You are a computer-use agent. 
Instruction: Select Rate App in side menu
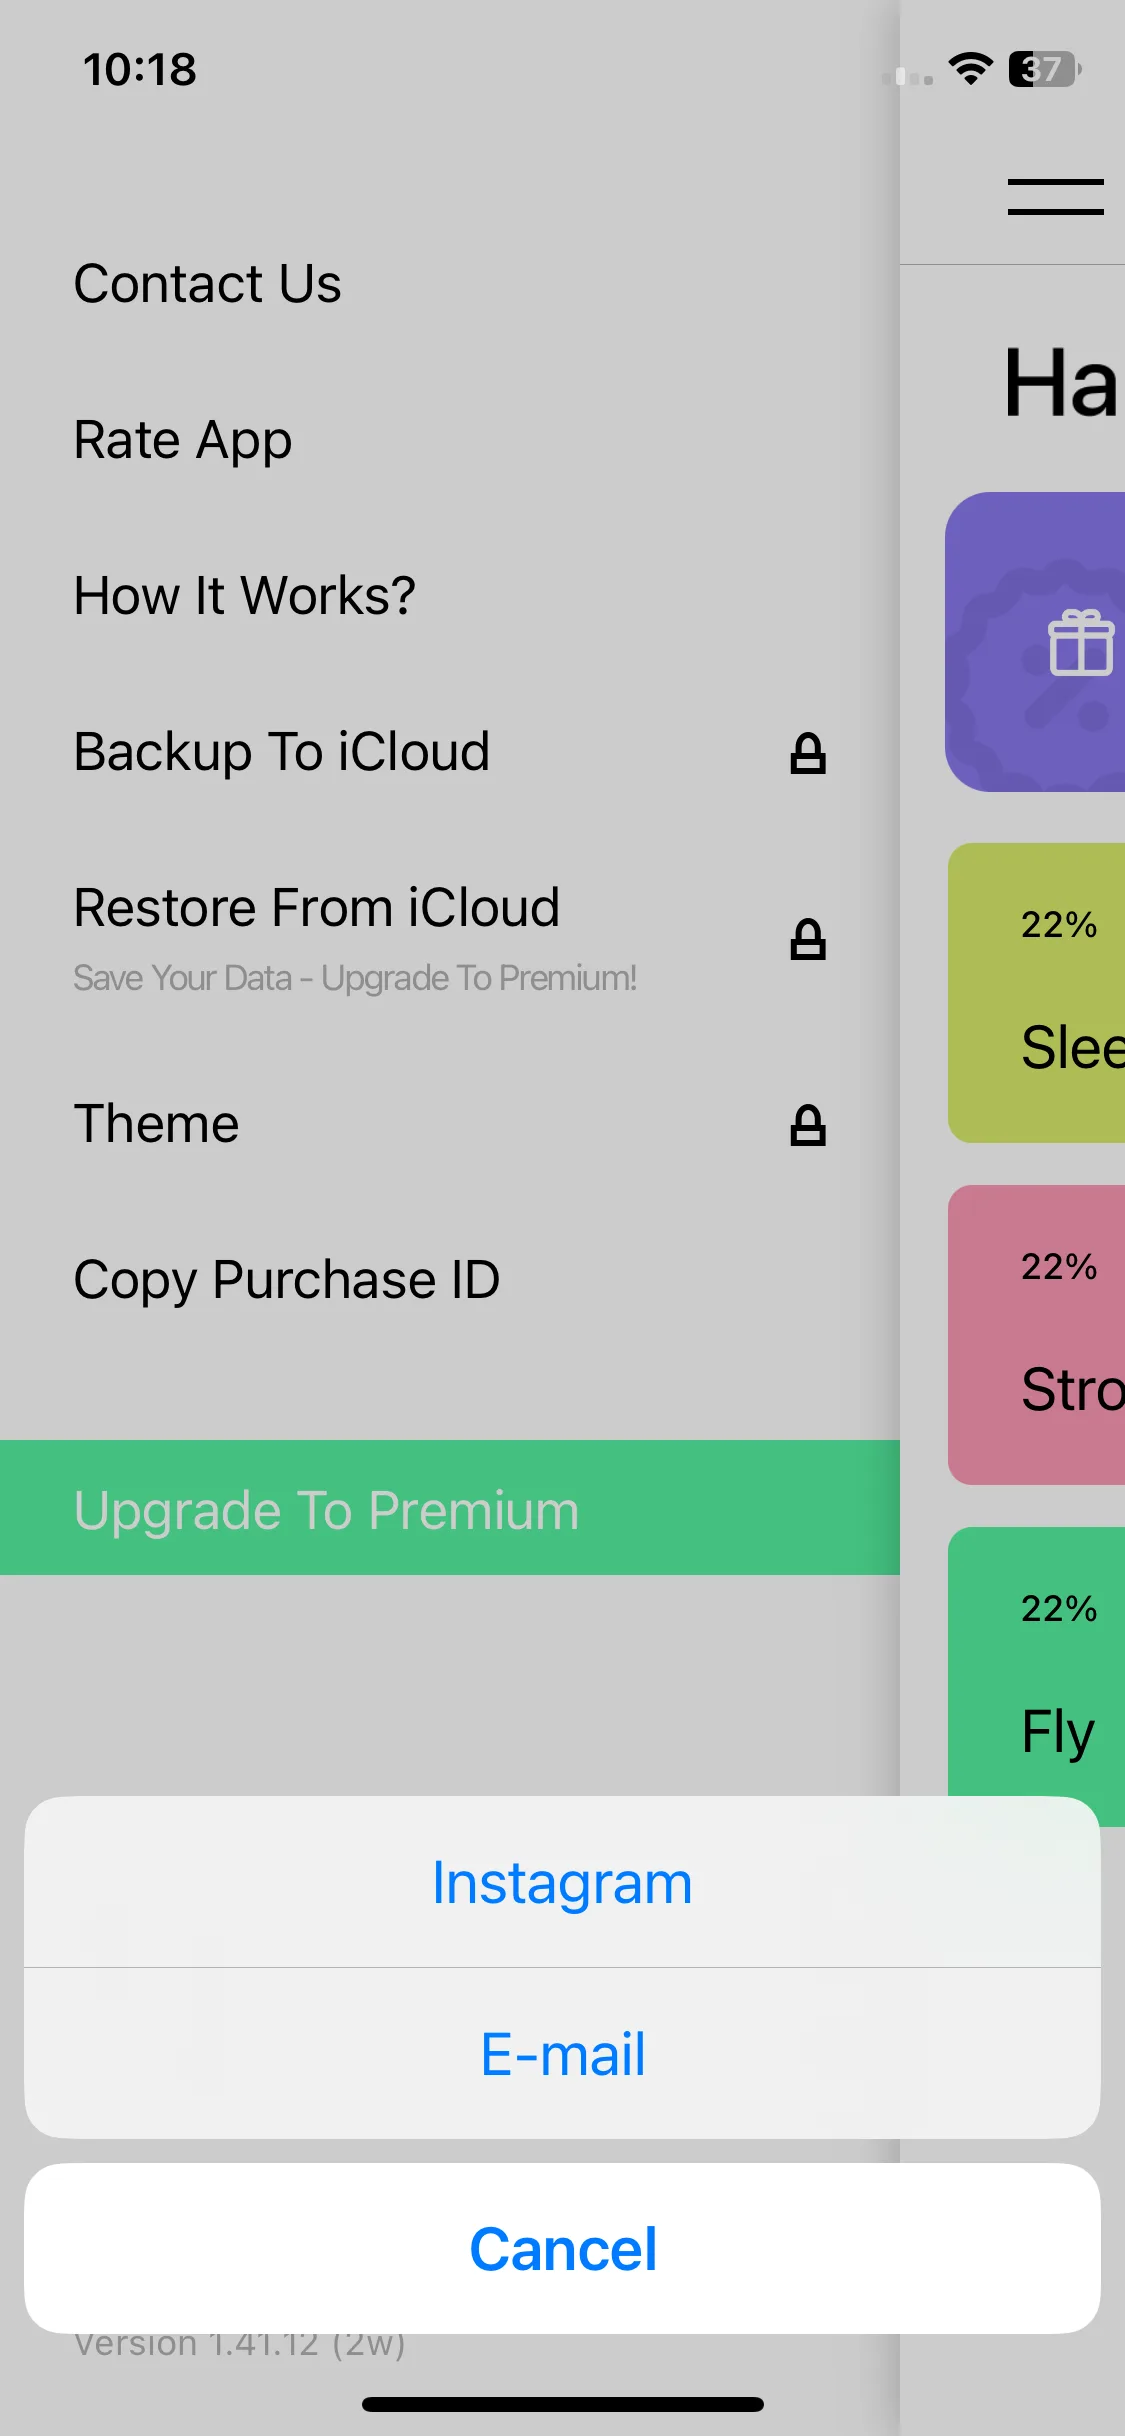450,440
